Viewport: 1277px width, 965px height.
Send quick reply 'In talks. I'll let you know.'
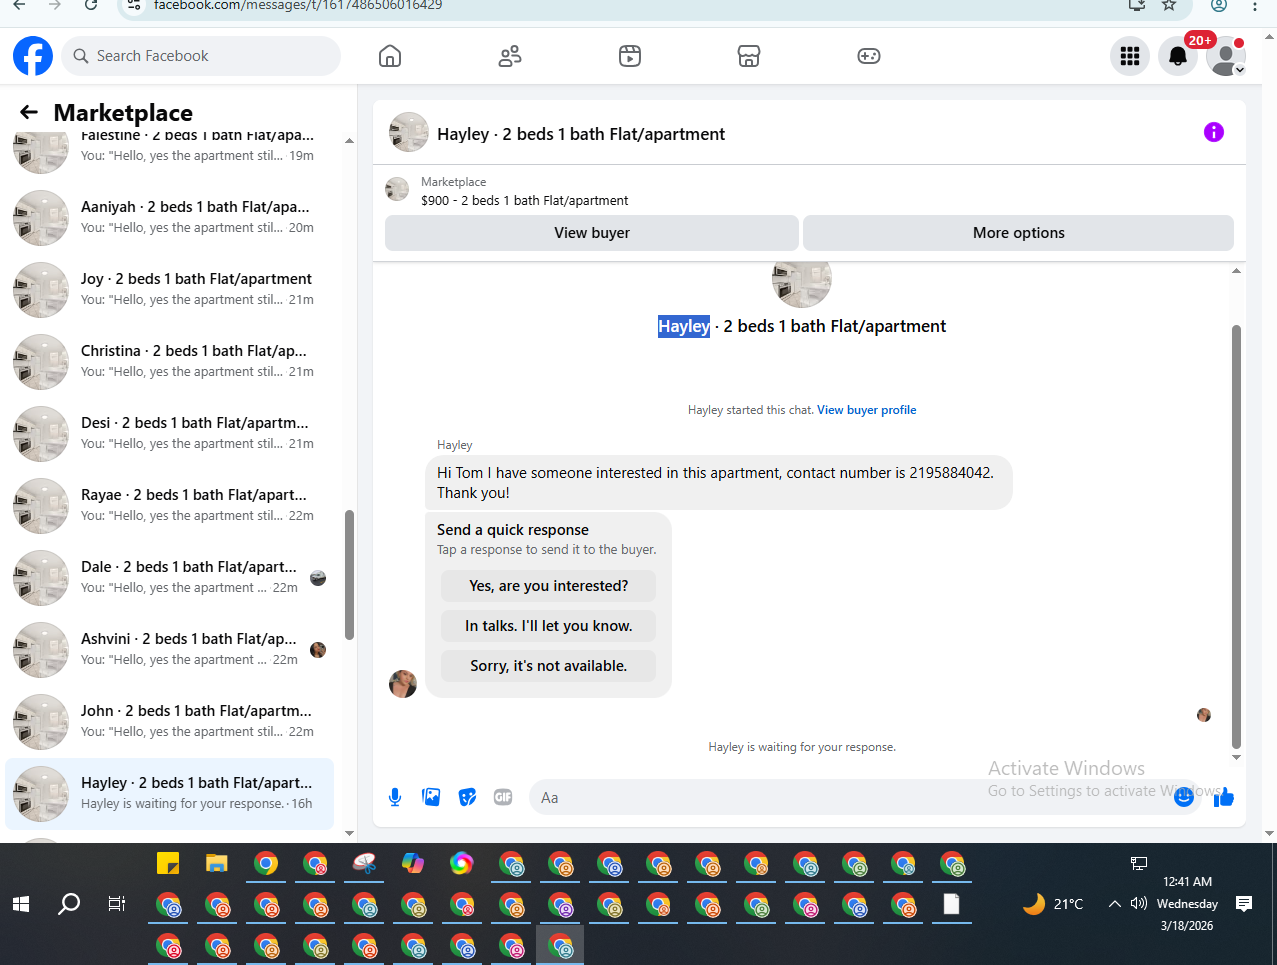tap(549, 626)
